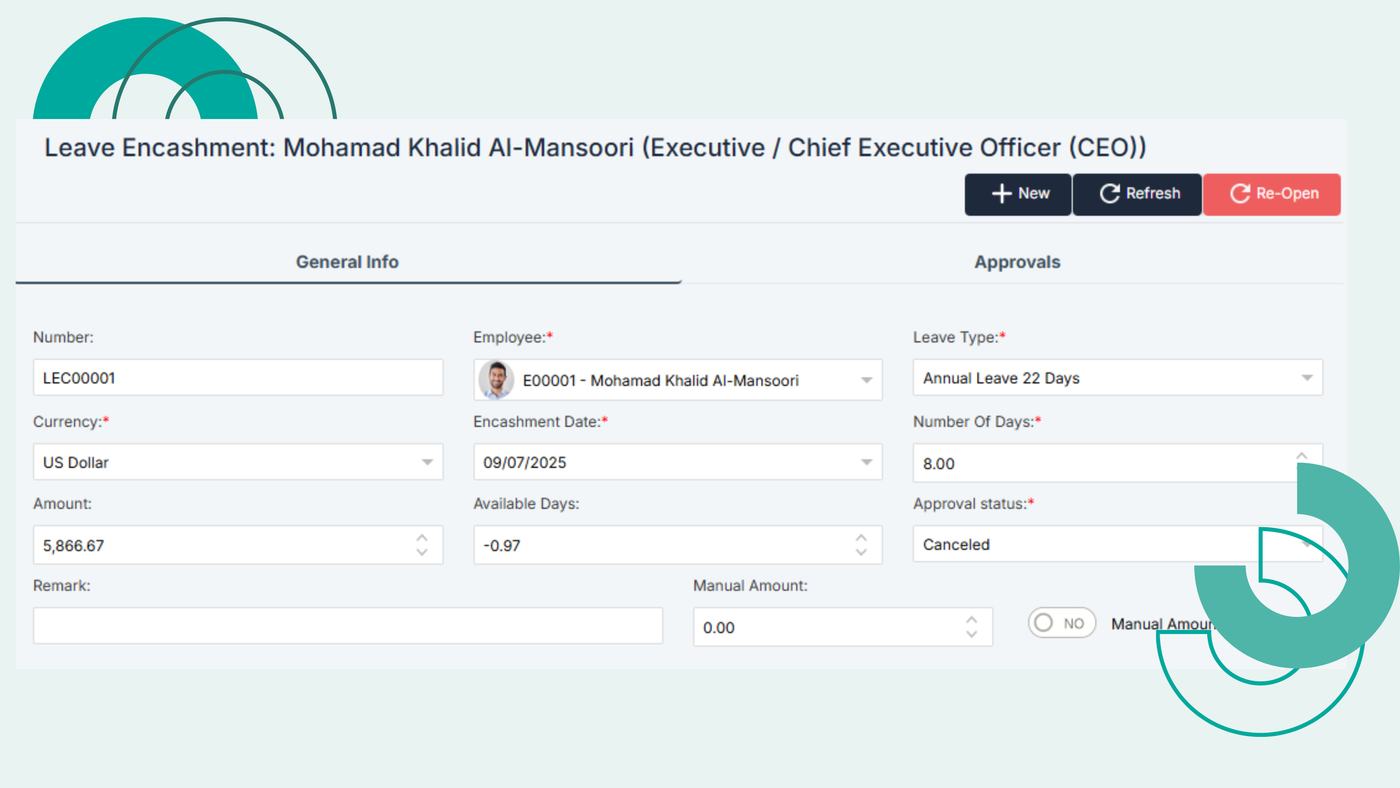Image resolution: width=1400 pixels, height=788 pixels.
Task: Click the employee profile photo
Action: pos(496,380)
